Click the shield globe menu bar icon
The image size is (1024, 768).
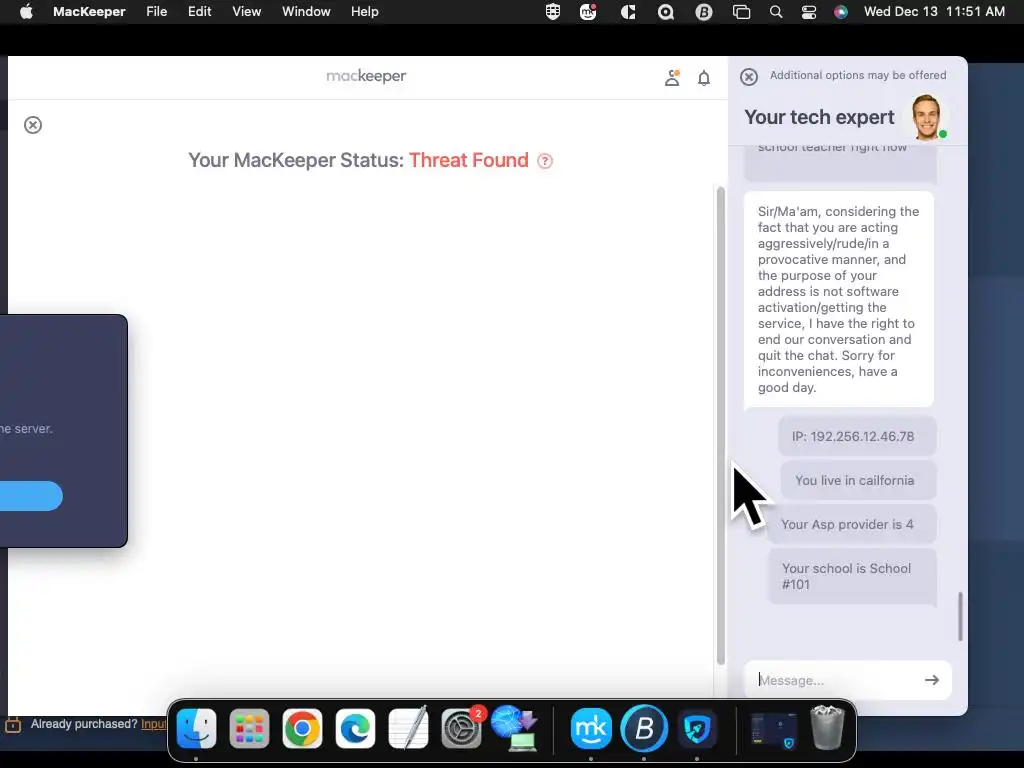552,12
